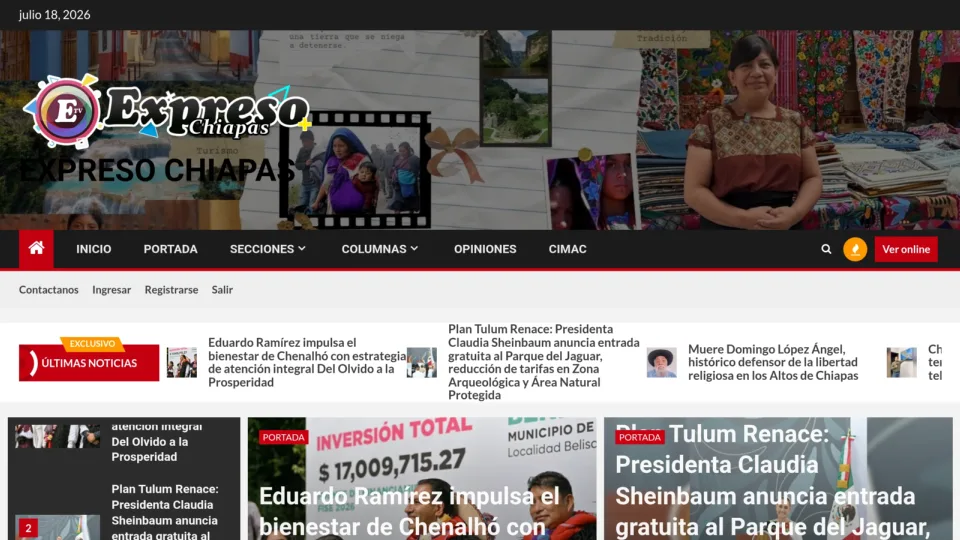Click the Expreso Chiapas circular logo

coord(67,111)
